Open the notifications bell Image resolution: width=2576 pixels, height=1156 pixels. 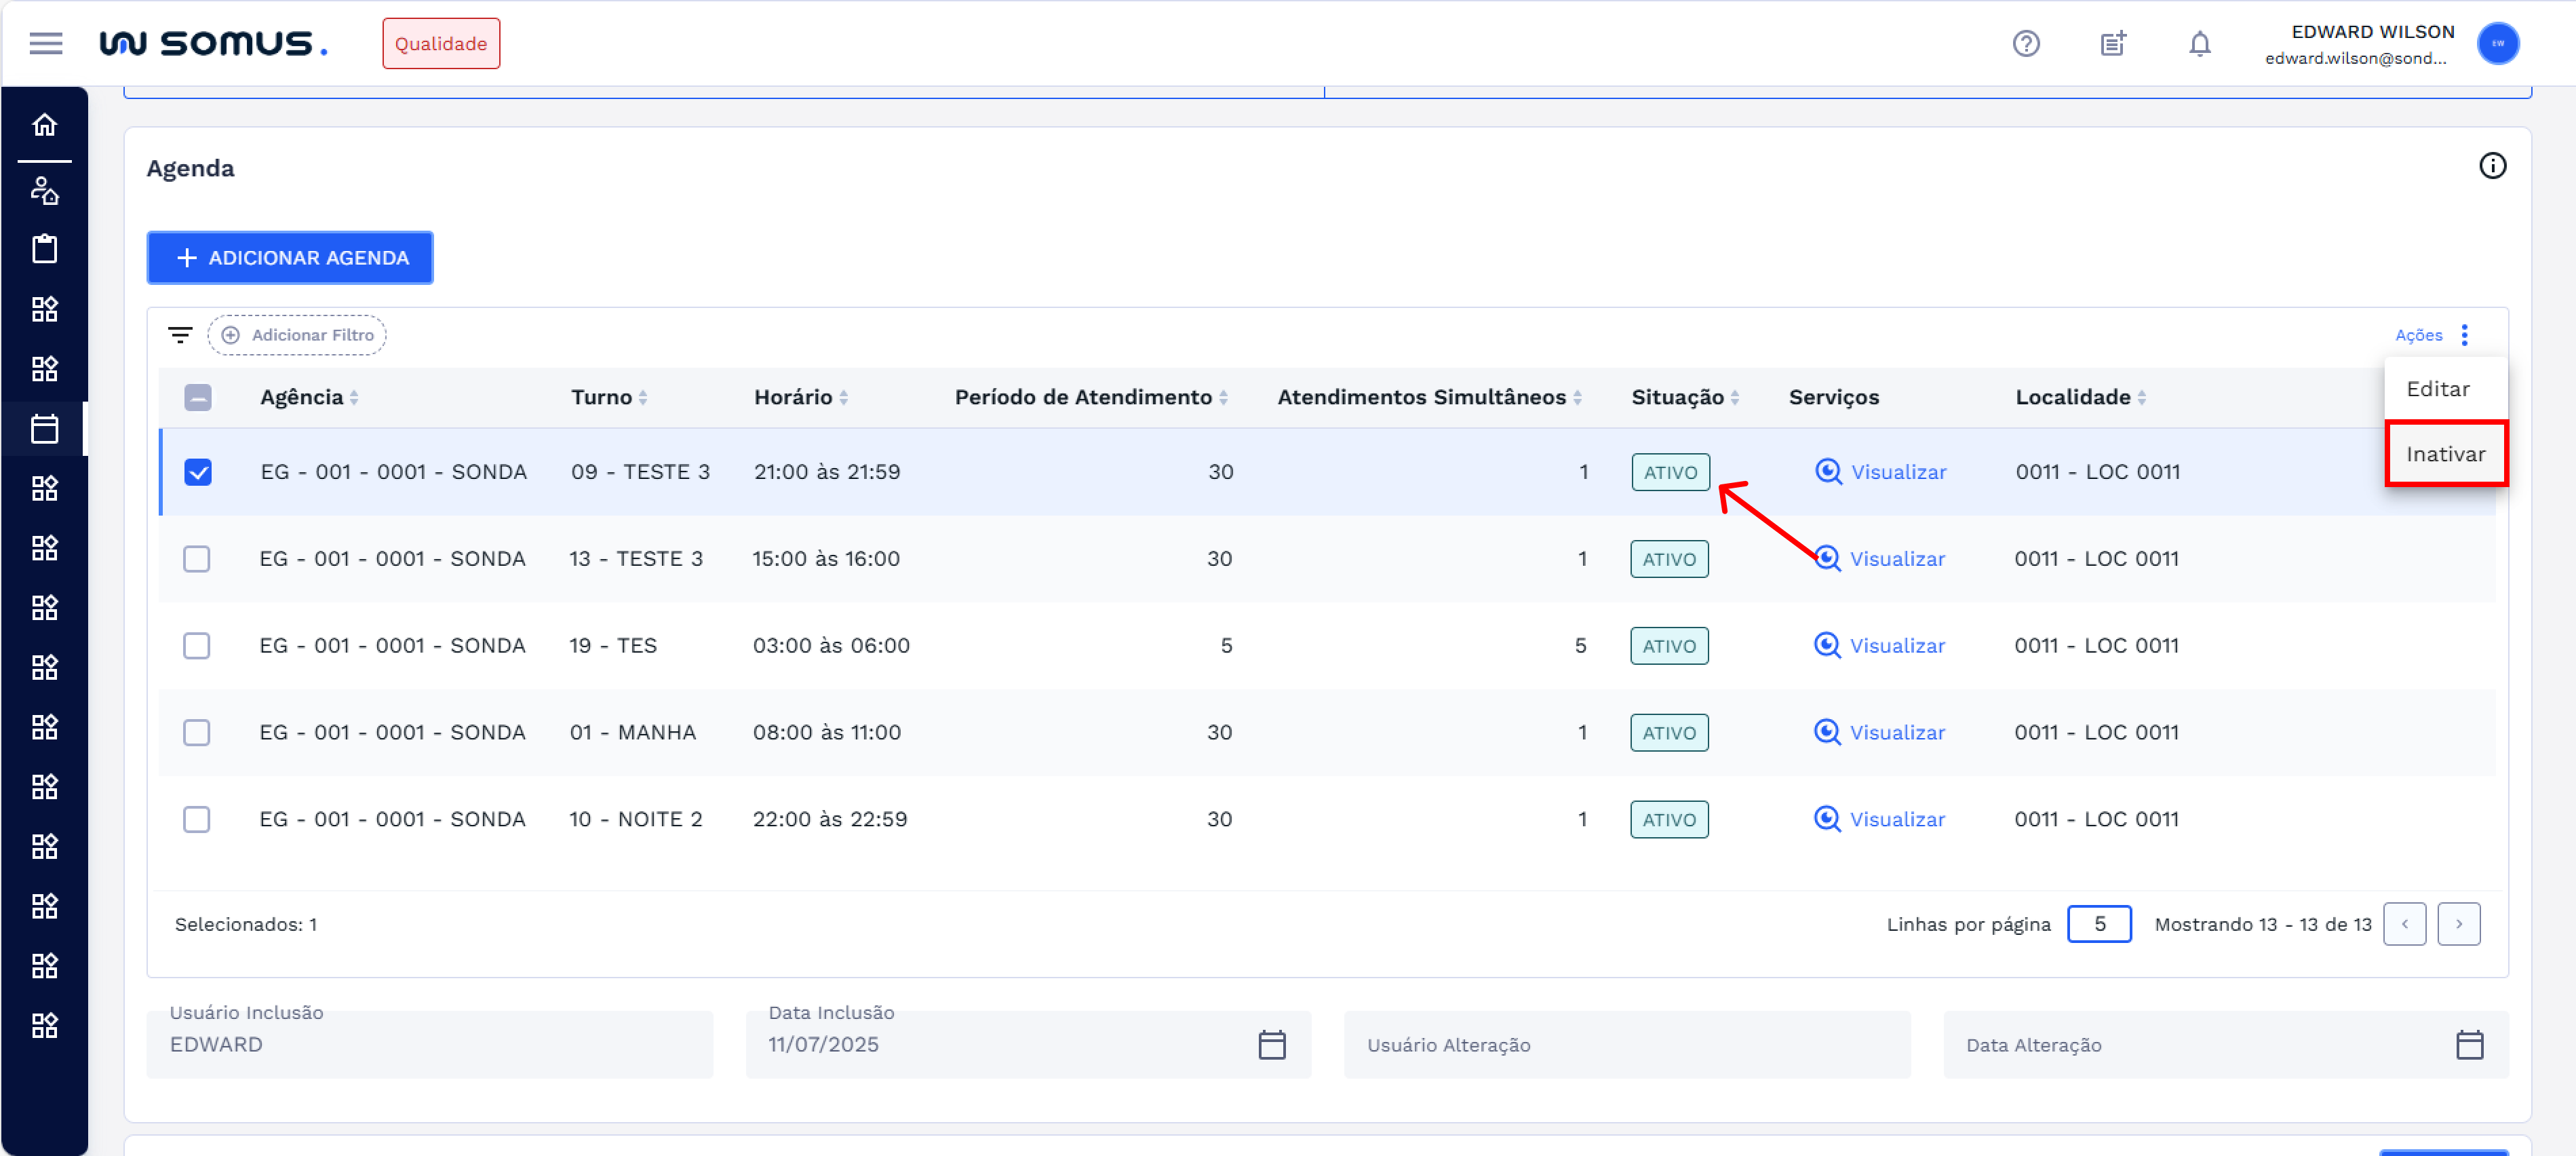(x=2199, y=43)
